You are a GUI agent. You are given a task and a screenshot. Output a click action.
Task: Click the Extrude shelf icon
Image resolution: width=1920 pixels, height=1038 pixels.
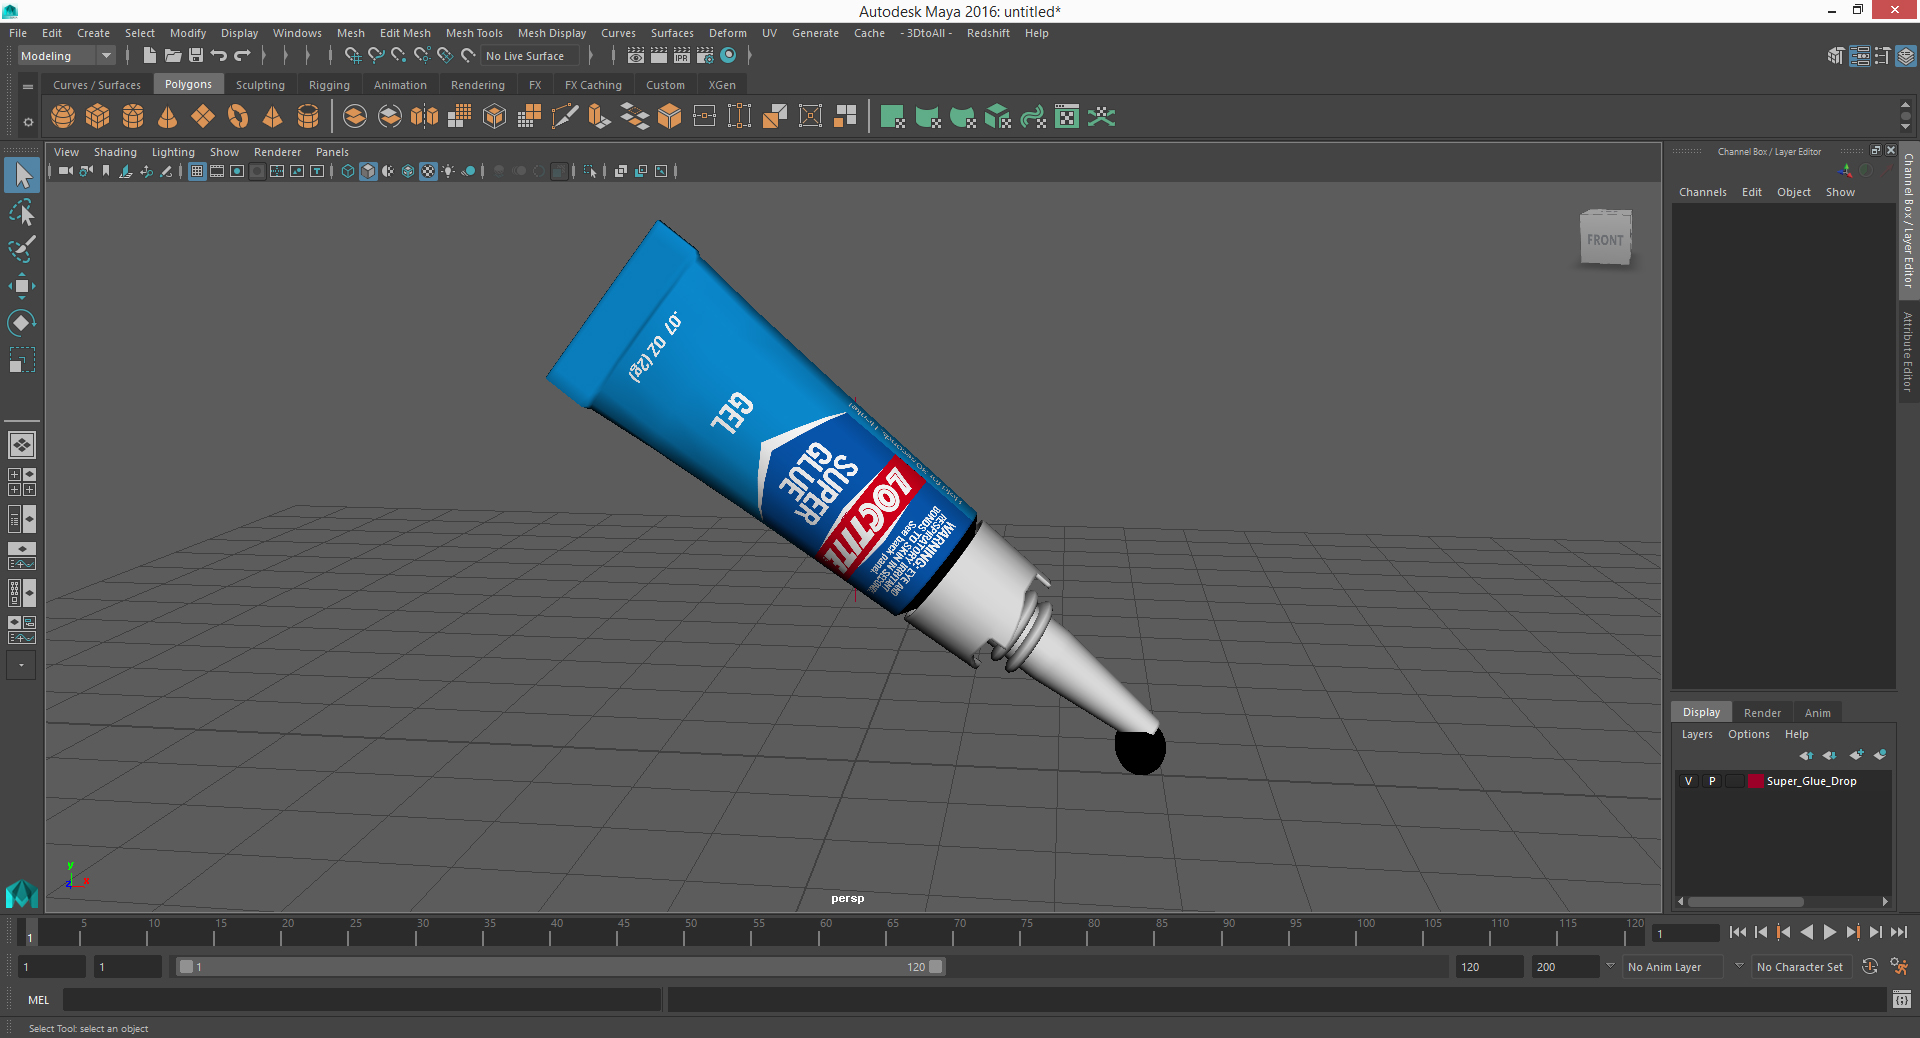[x=600, y=117]
